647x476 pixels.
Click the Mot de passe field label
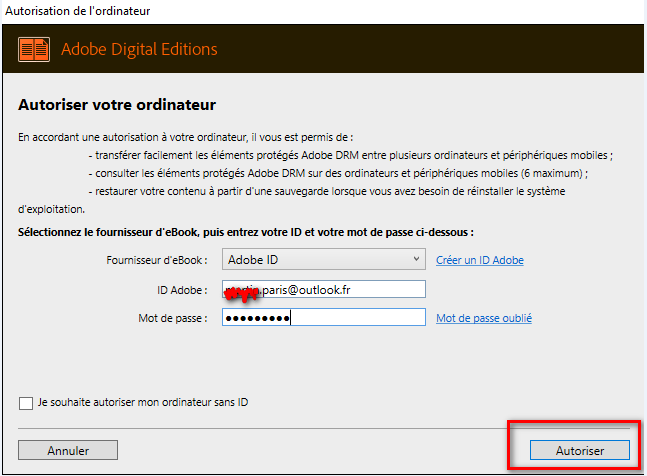point(172,318)
